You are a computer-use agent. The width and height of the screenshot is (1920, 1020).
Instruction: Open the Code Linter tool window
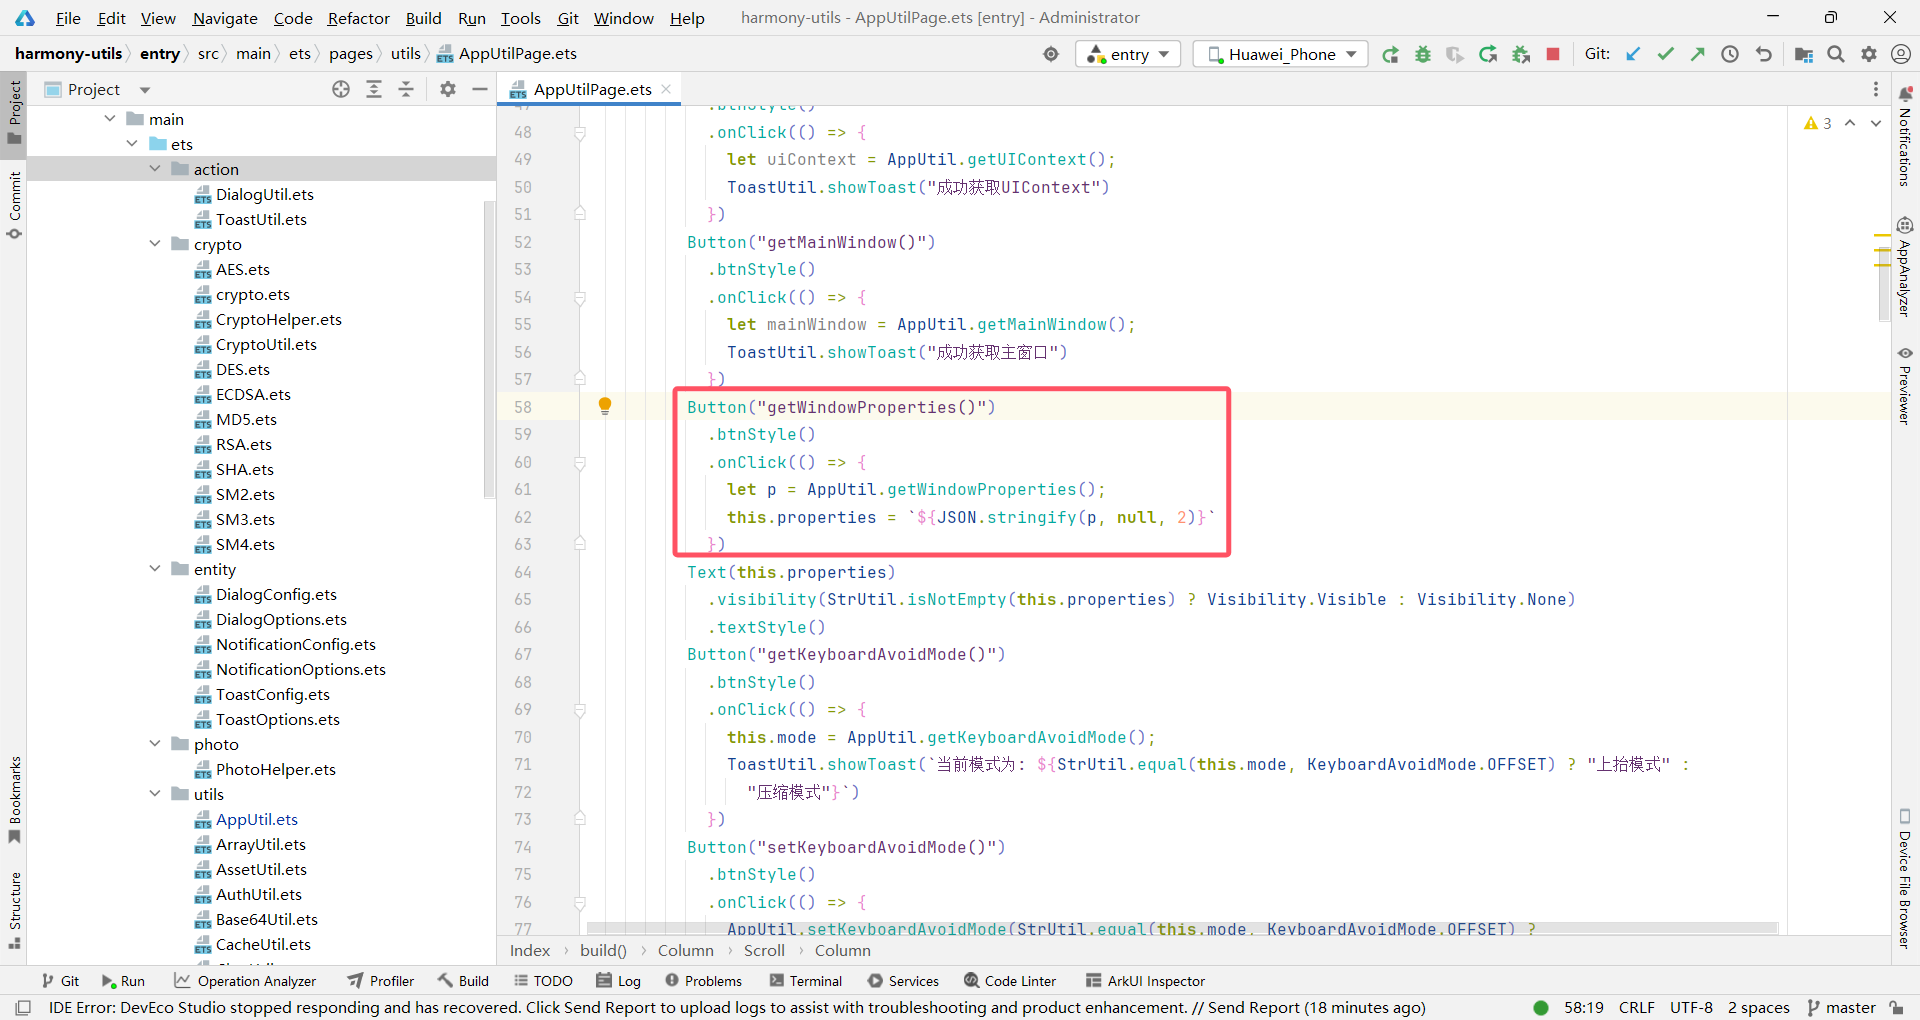[1010, 981]
